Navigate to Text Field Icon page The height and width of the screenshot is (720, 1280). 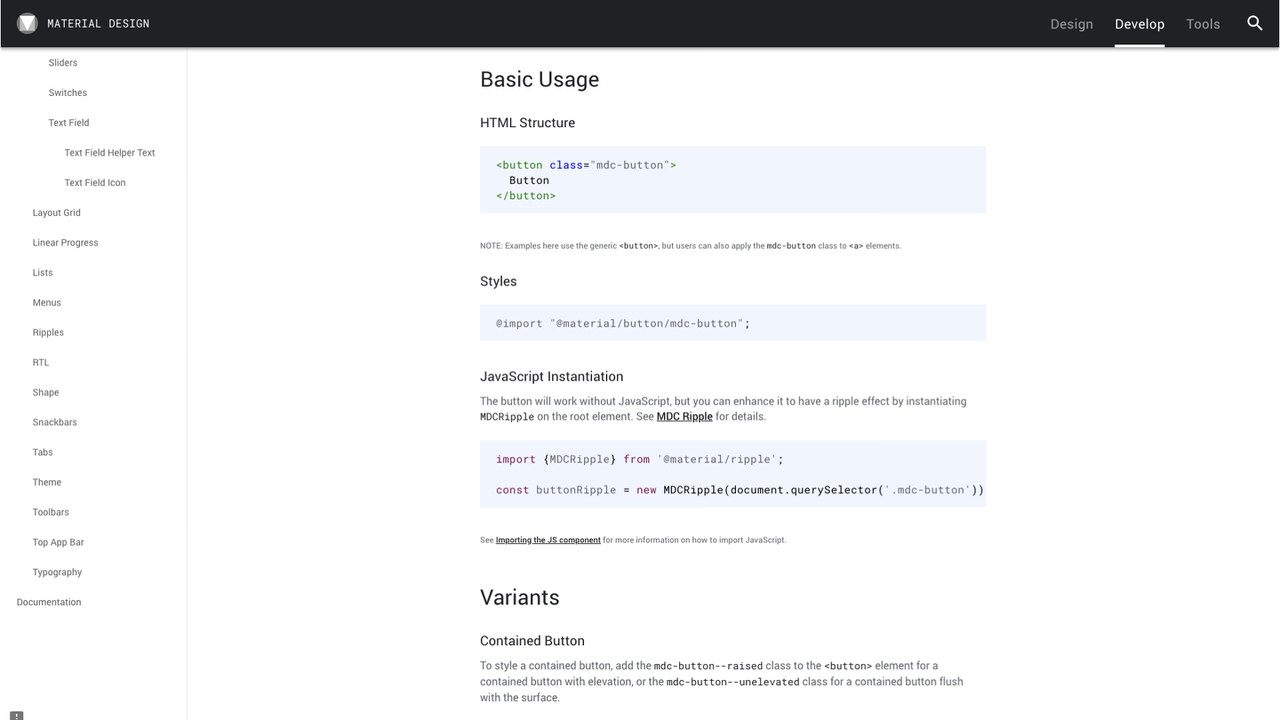point(95,183)
